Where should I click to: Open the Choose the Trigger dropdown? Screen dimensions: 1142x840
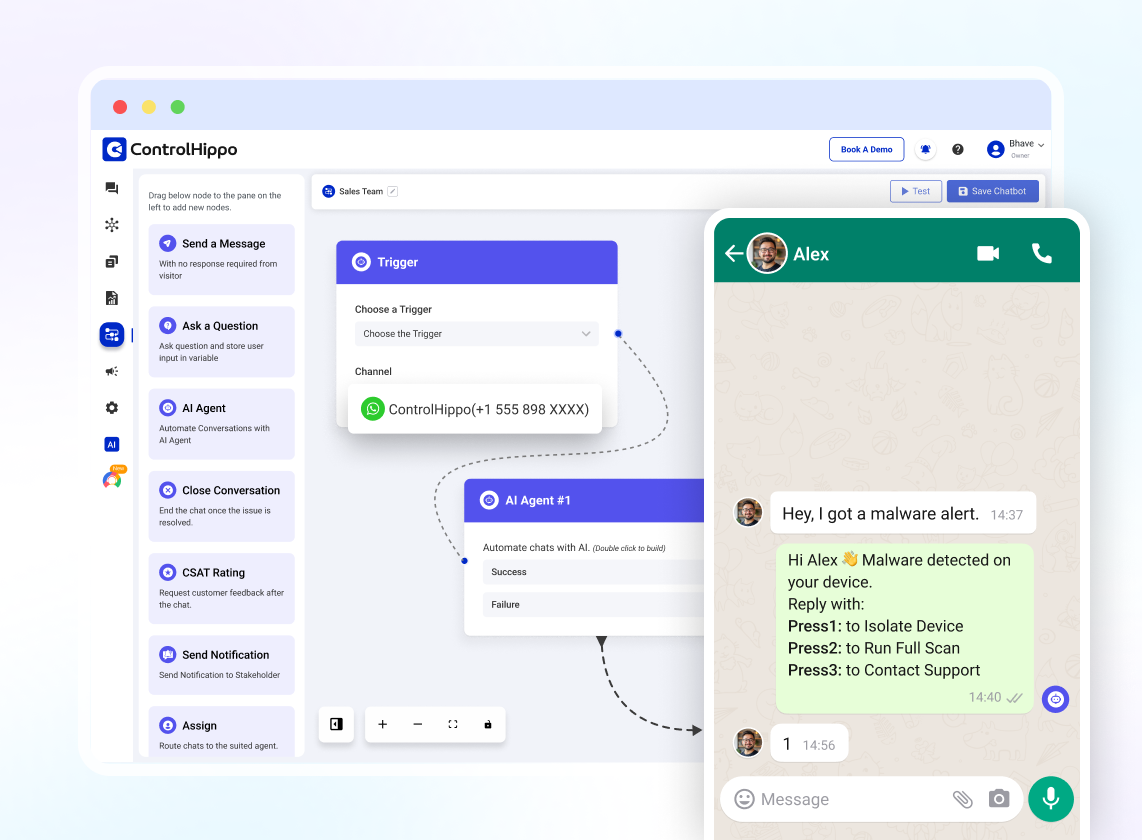[477, 333]
